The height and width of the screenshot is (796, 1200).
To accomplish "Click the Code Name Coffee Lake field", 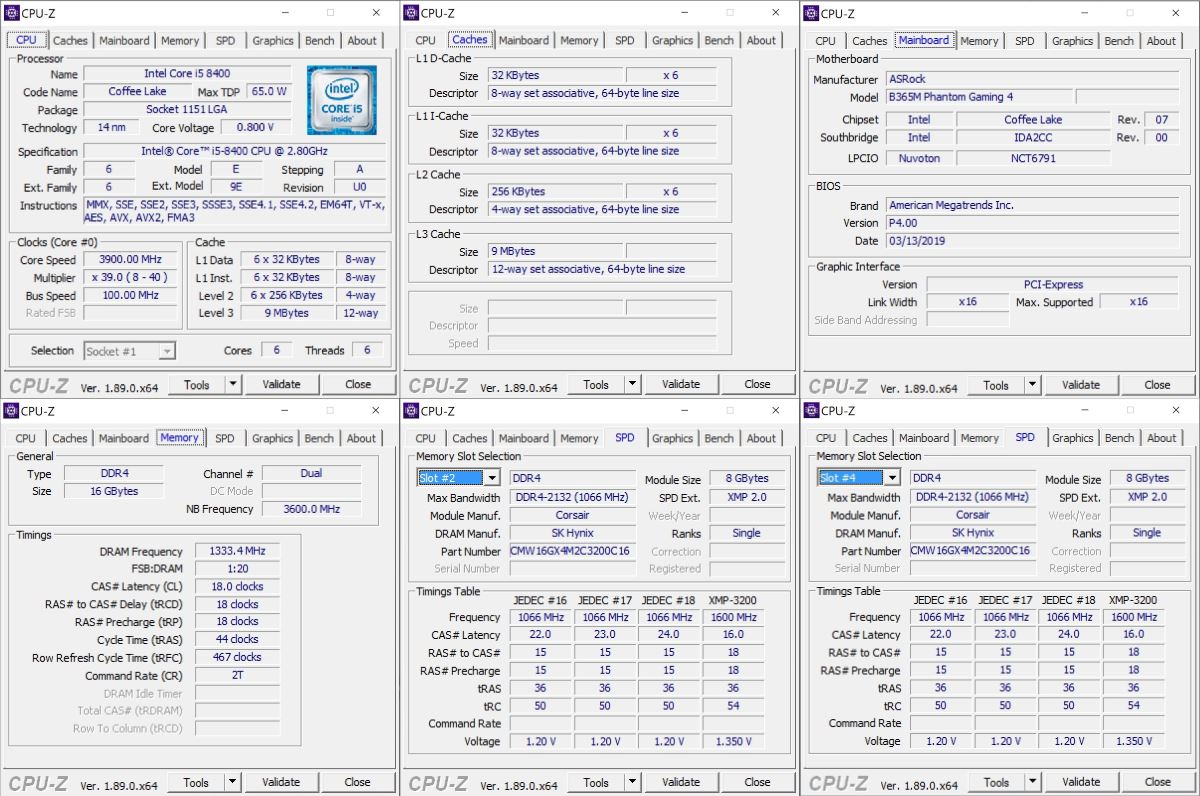I will tap(138, 92).
